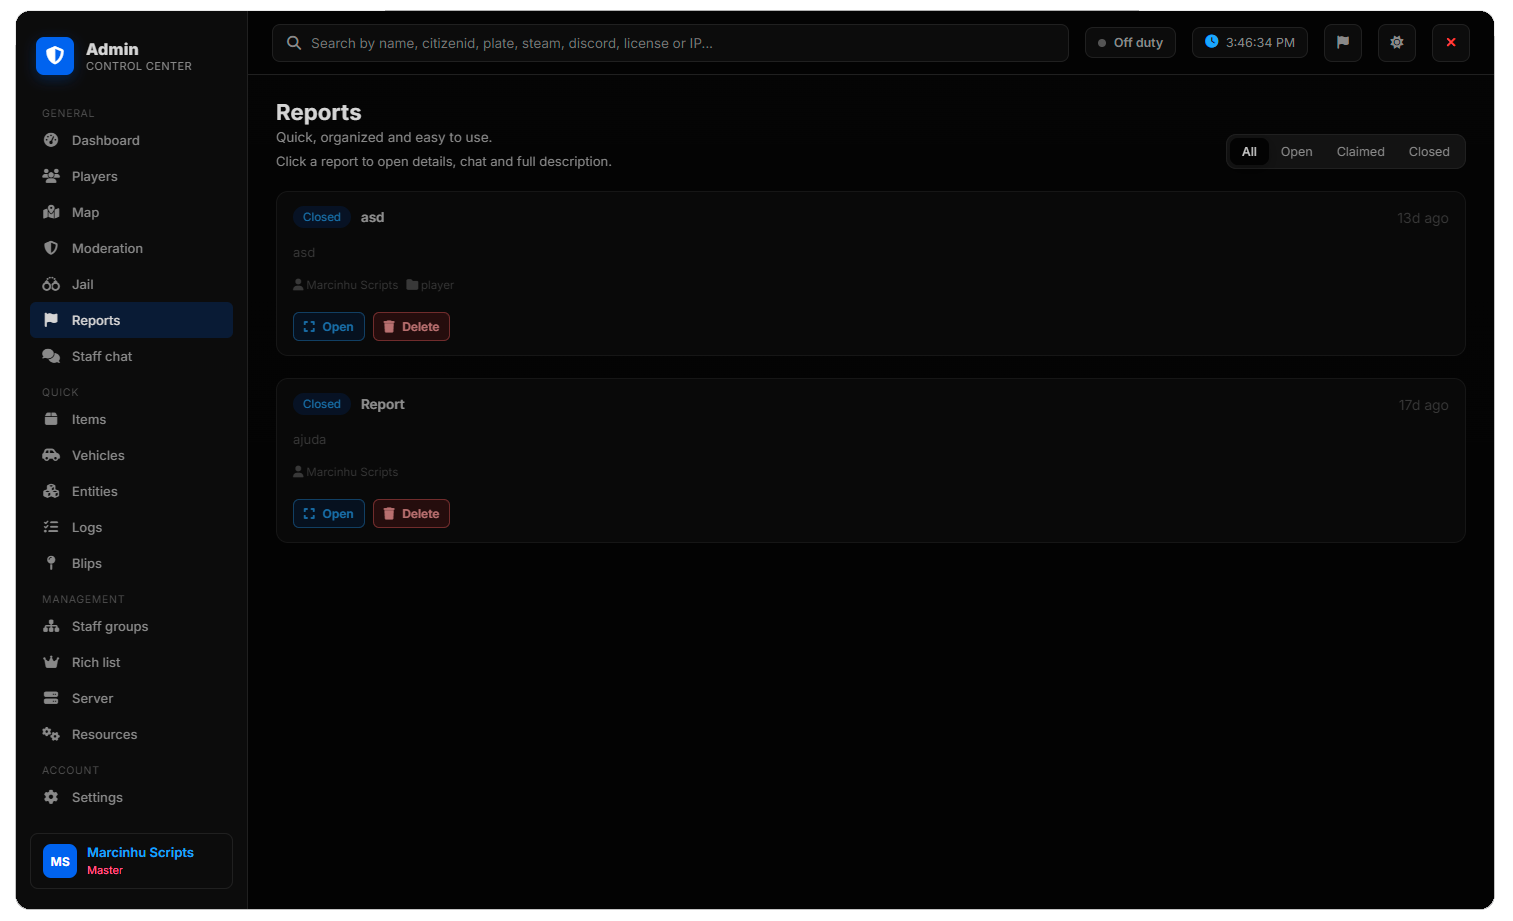The height and width of the screenshot is (921, 1513).
Task: Click the search magnifier icon
Action: (294, 43)
